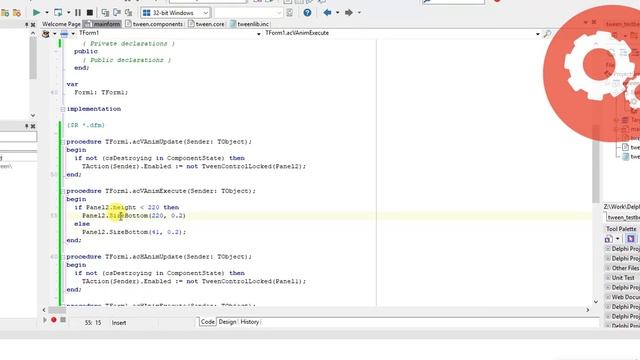Viewport: 640px width, 360px height.
Task: Click the editor horizontal scrollbar thumb
Action: click(x=58, y=310)
